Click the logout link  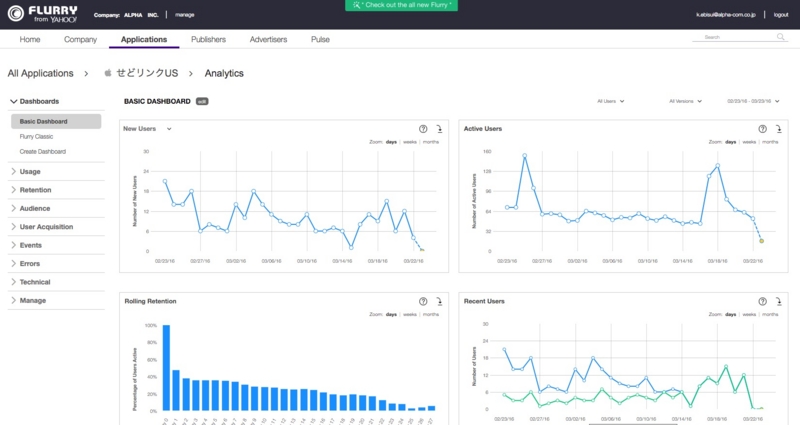[781, 15]
